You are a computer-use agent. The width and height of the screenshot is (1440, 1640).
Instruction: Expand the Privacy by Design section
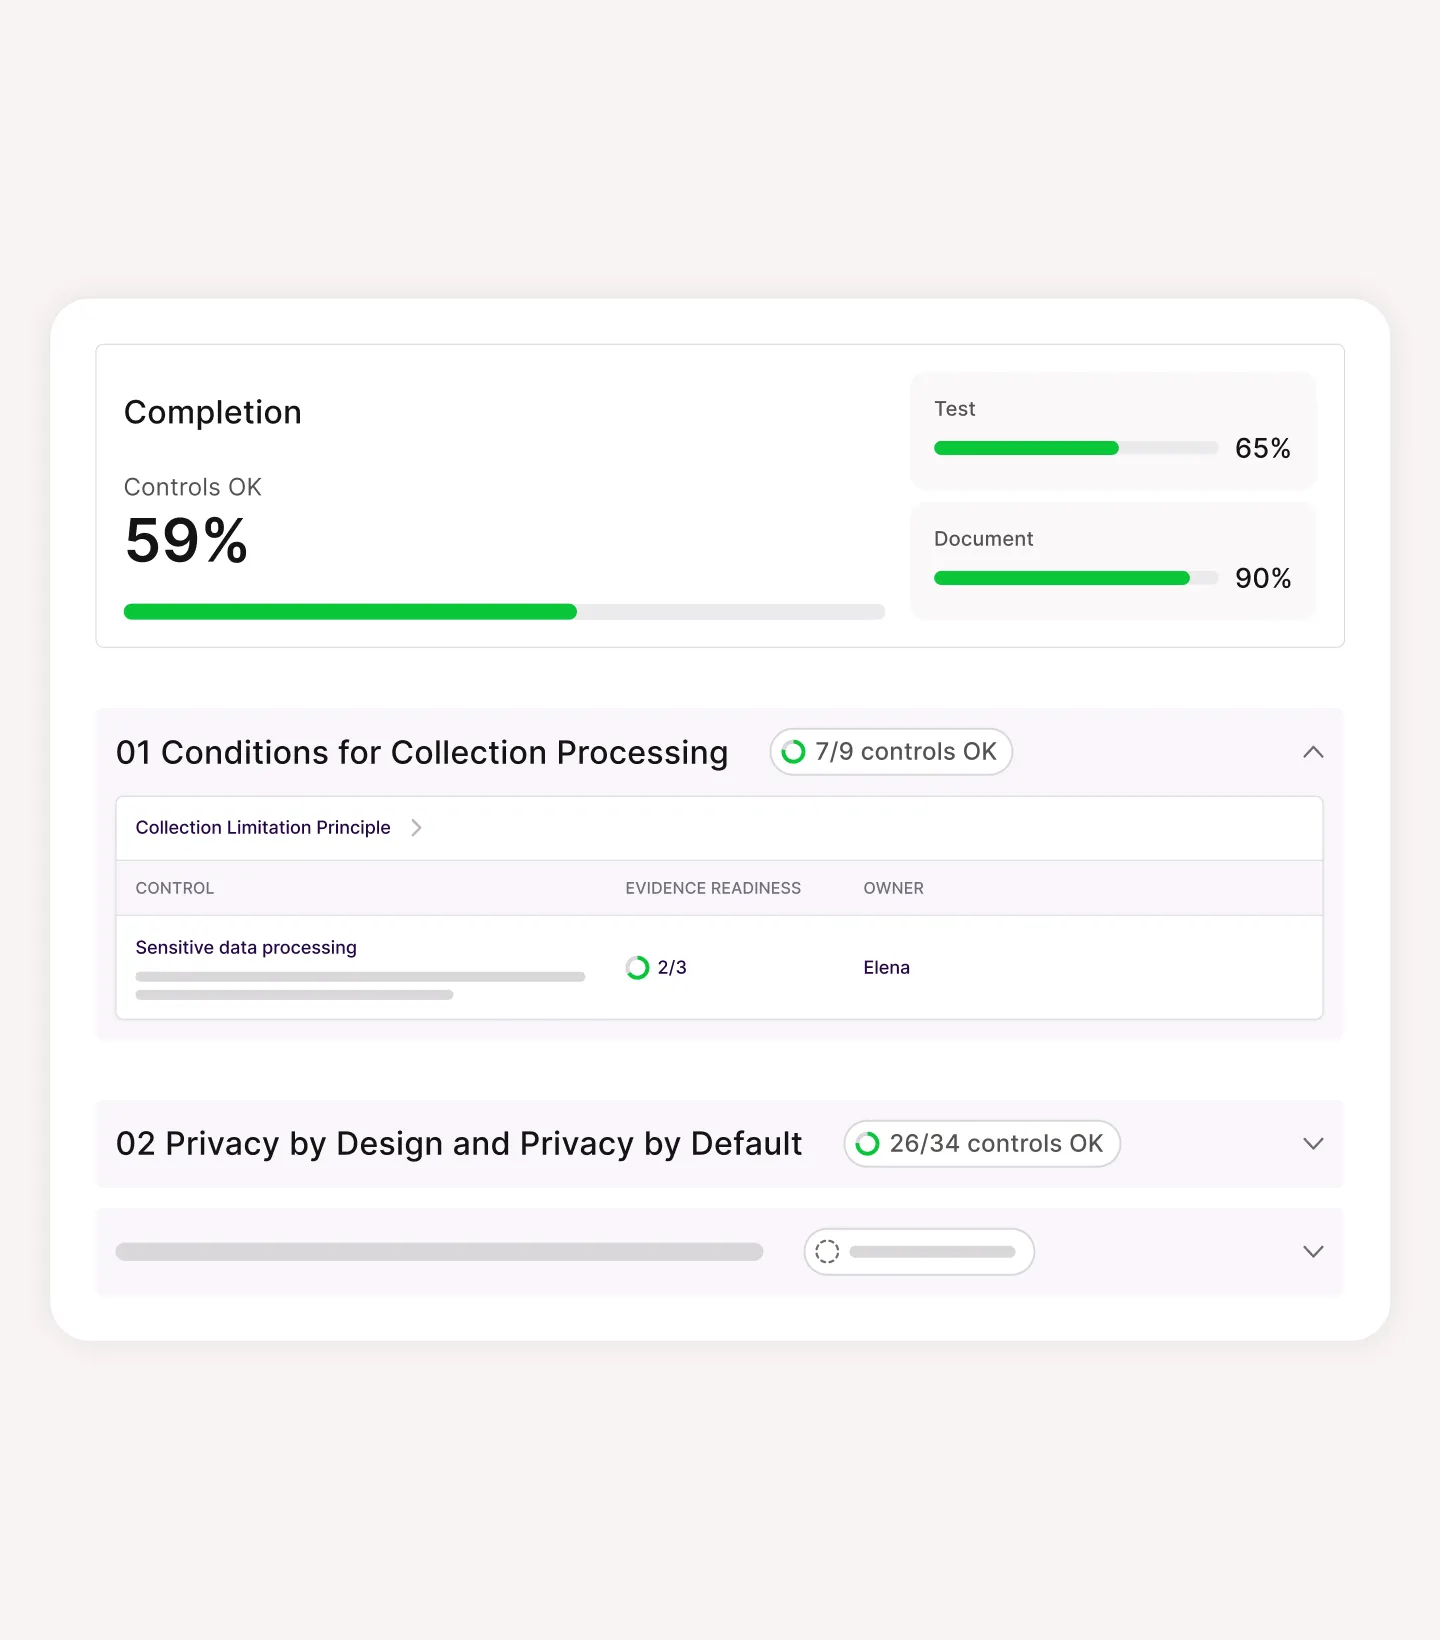[x=1313, y=1144]
